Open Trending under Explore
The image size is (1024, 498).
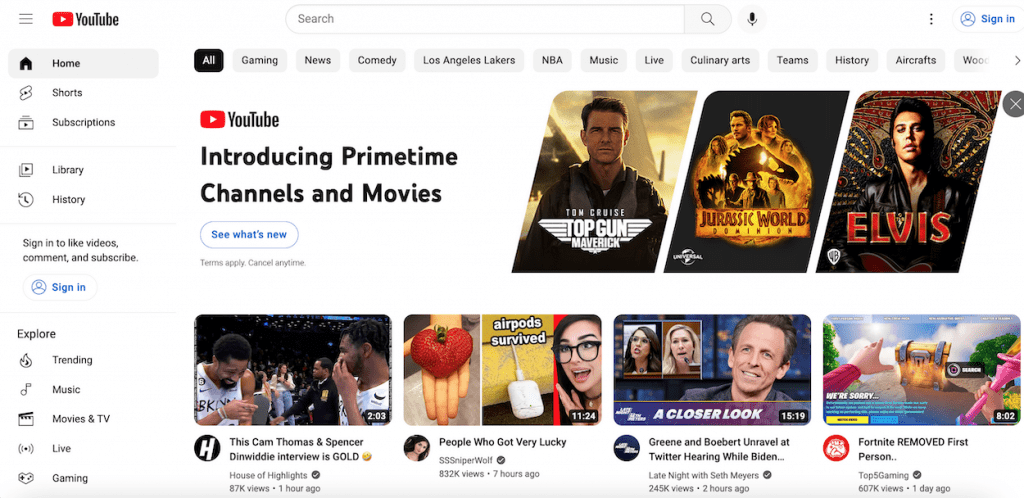(x=83, y=360)
